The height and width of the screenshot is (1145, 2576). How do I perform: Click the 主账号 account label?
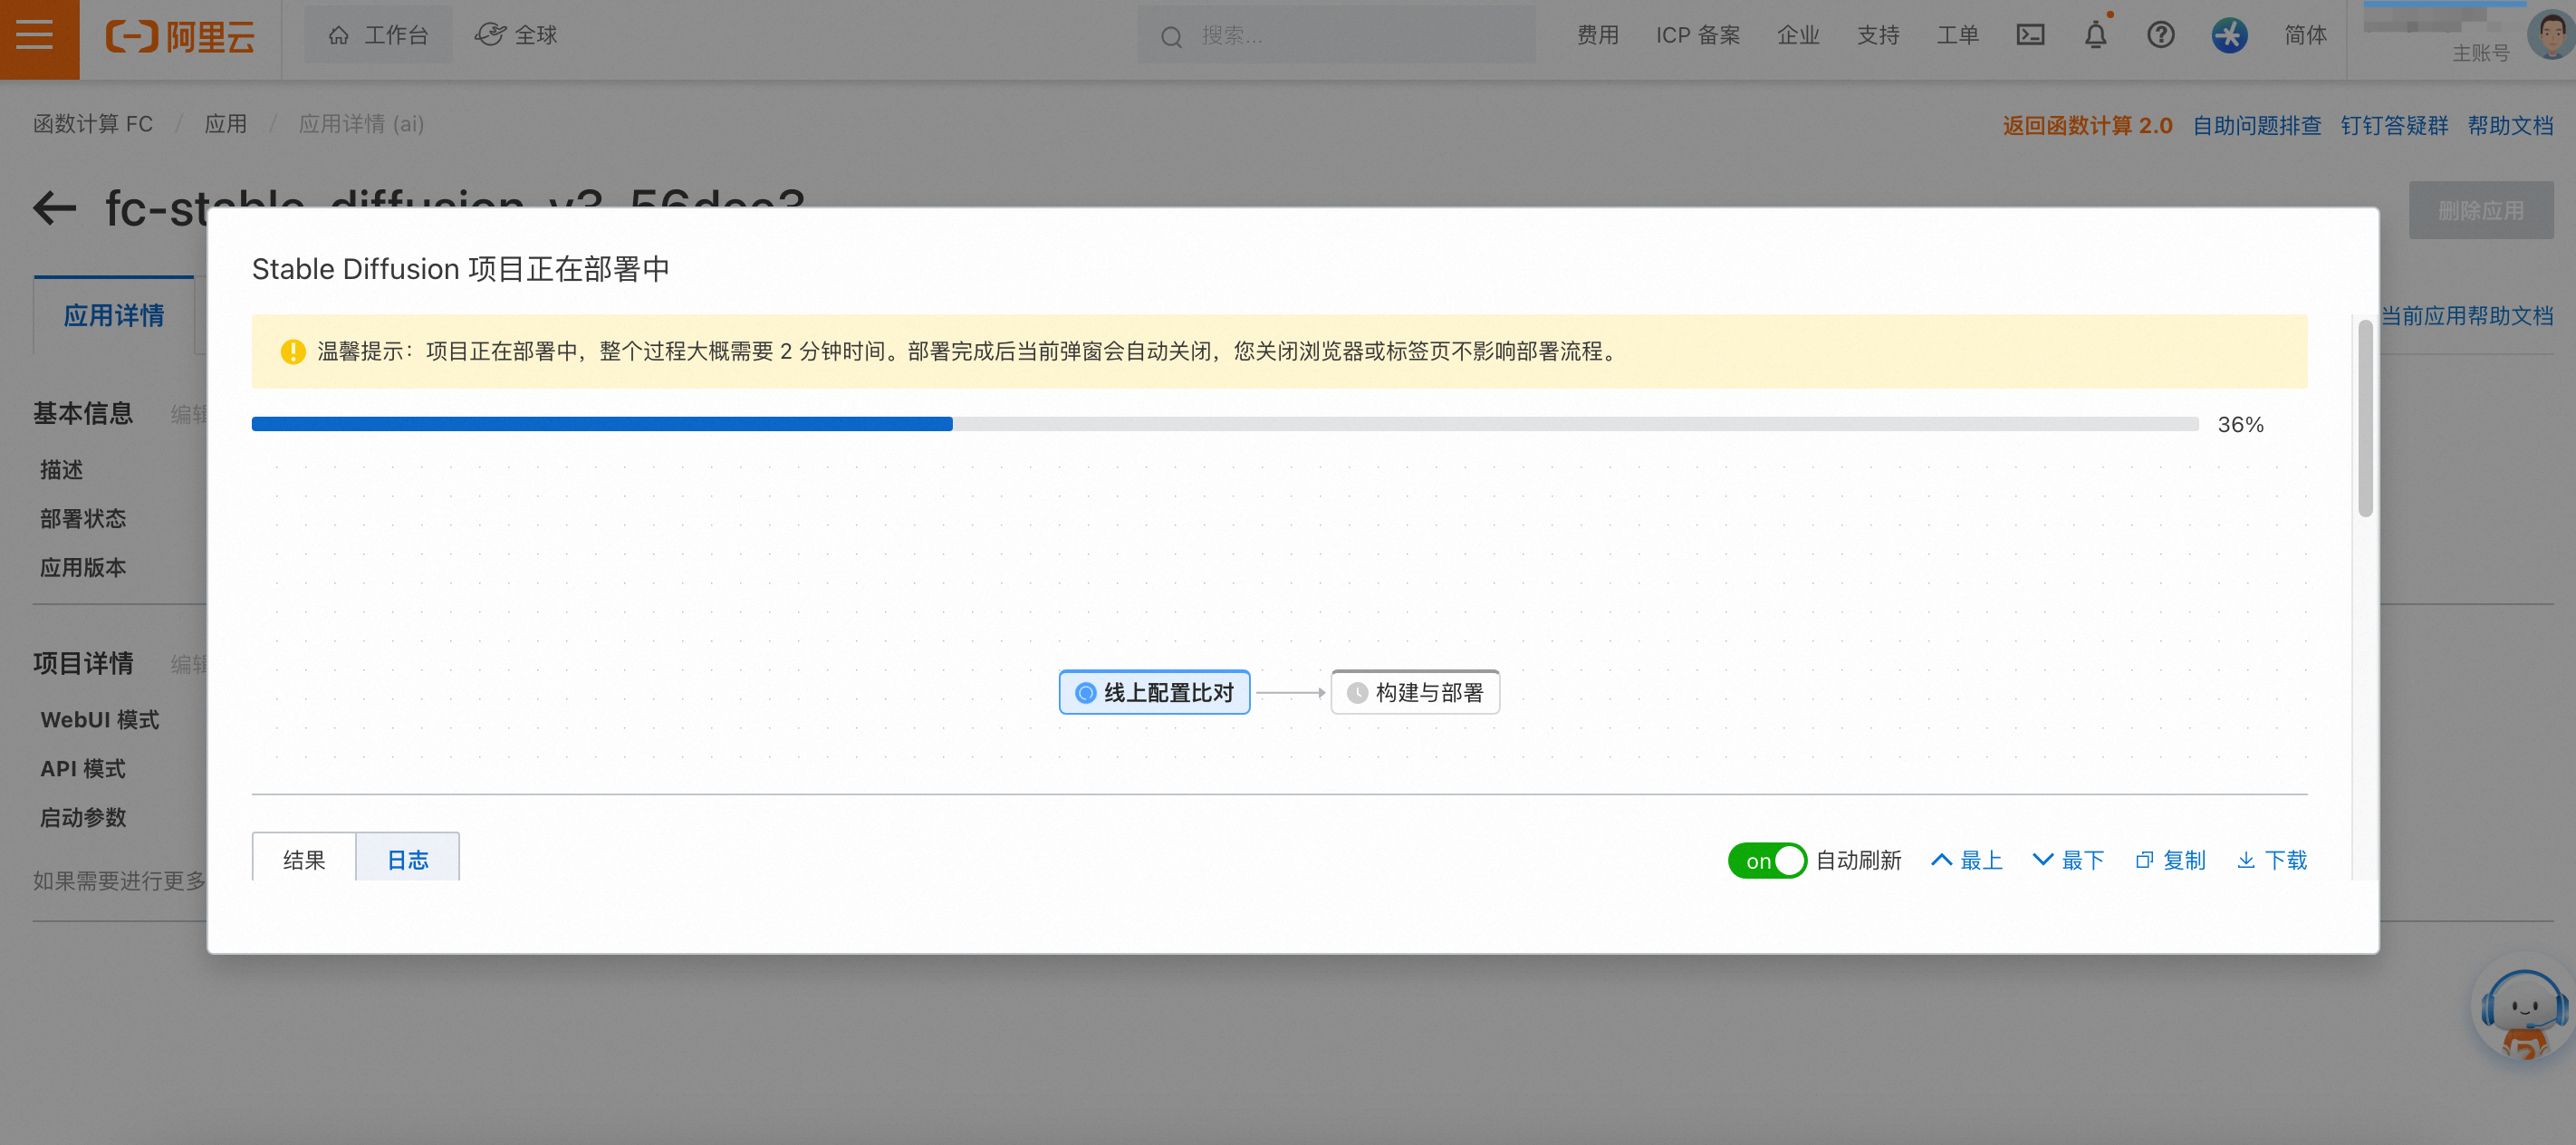(2480, 53)
